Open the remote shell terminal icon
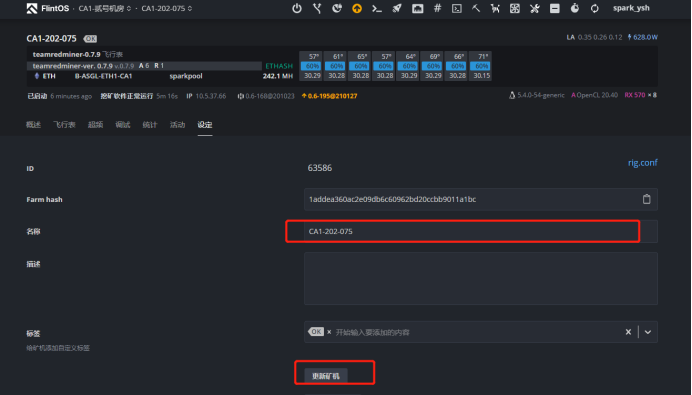Screen dimensions: 692x395 click(x=457, y=8)
